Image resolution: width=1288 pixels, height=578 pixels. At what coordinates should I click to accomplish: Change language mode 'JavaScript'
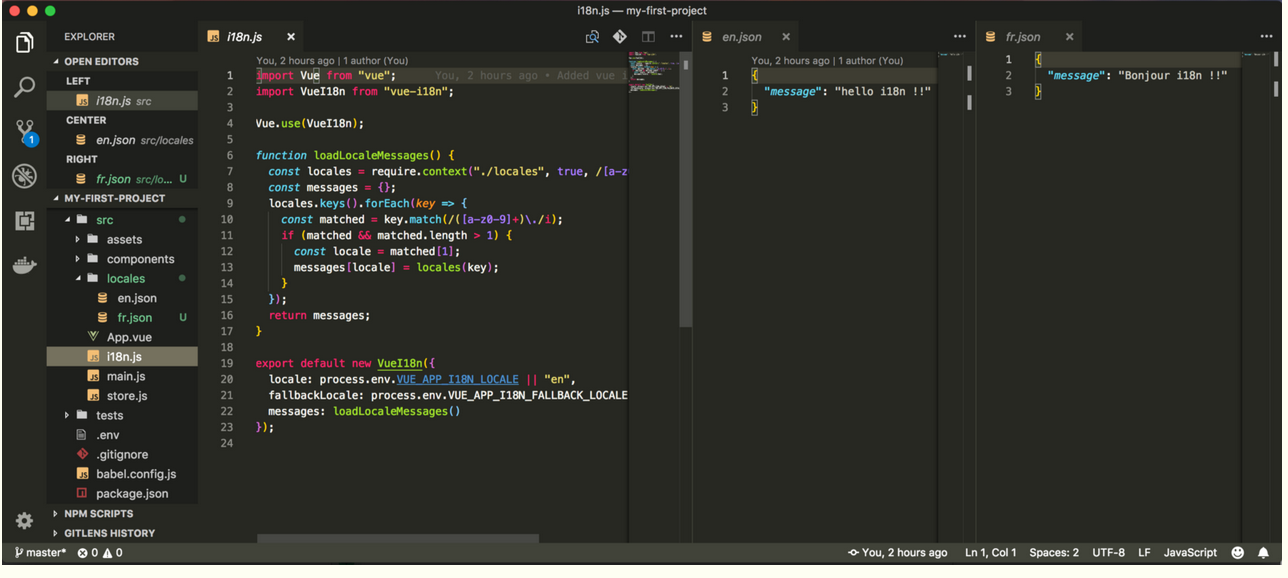point(1190,552)
